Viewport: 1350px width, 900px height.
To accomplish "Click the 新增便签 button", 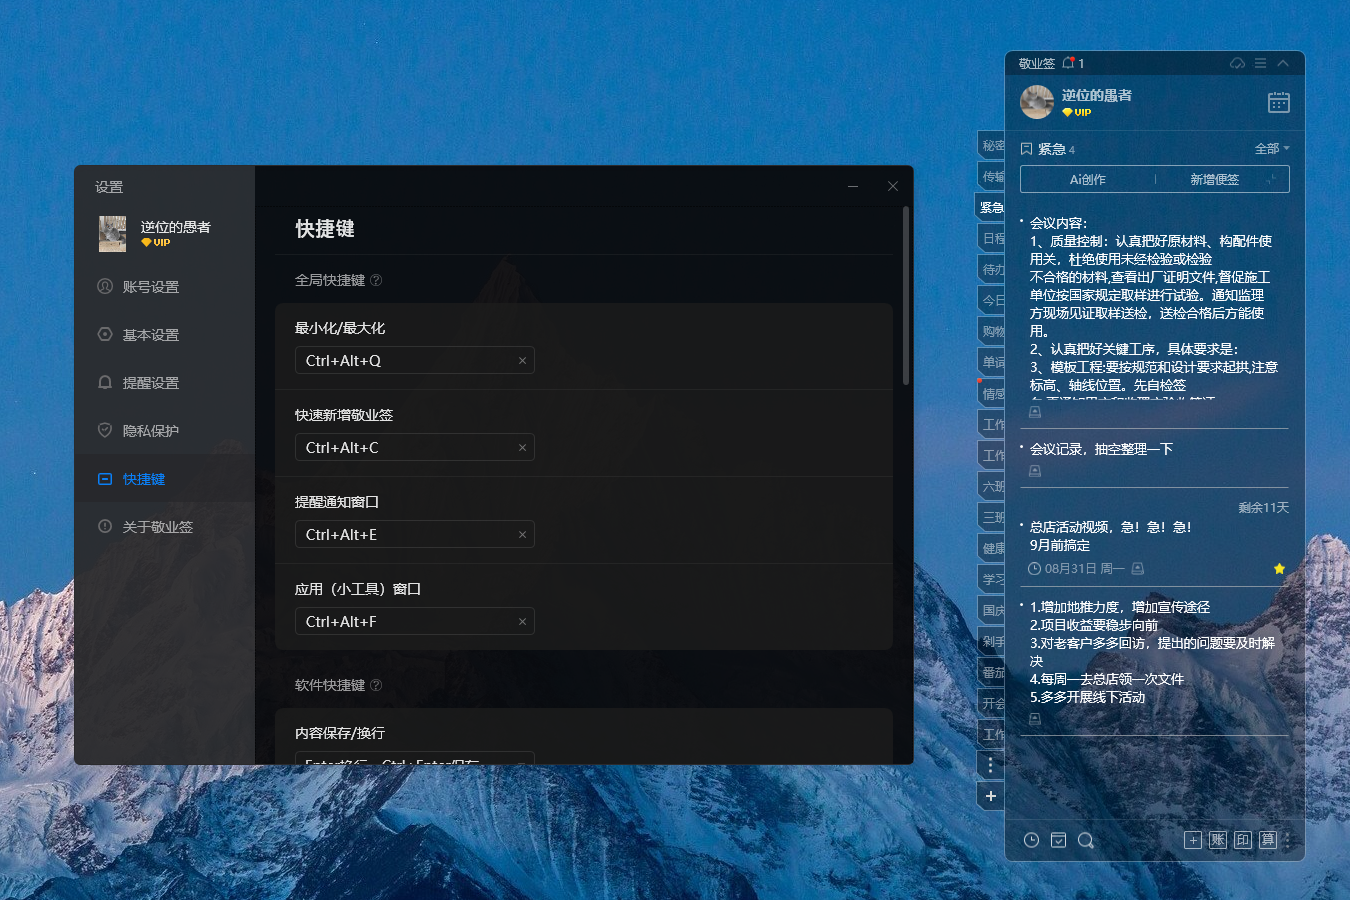I will 1214,179.
